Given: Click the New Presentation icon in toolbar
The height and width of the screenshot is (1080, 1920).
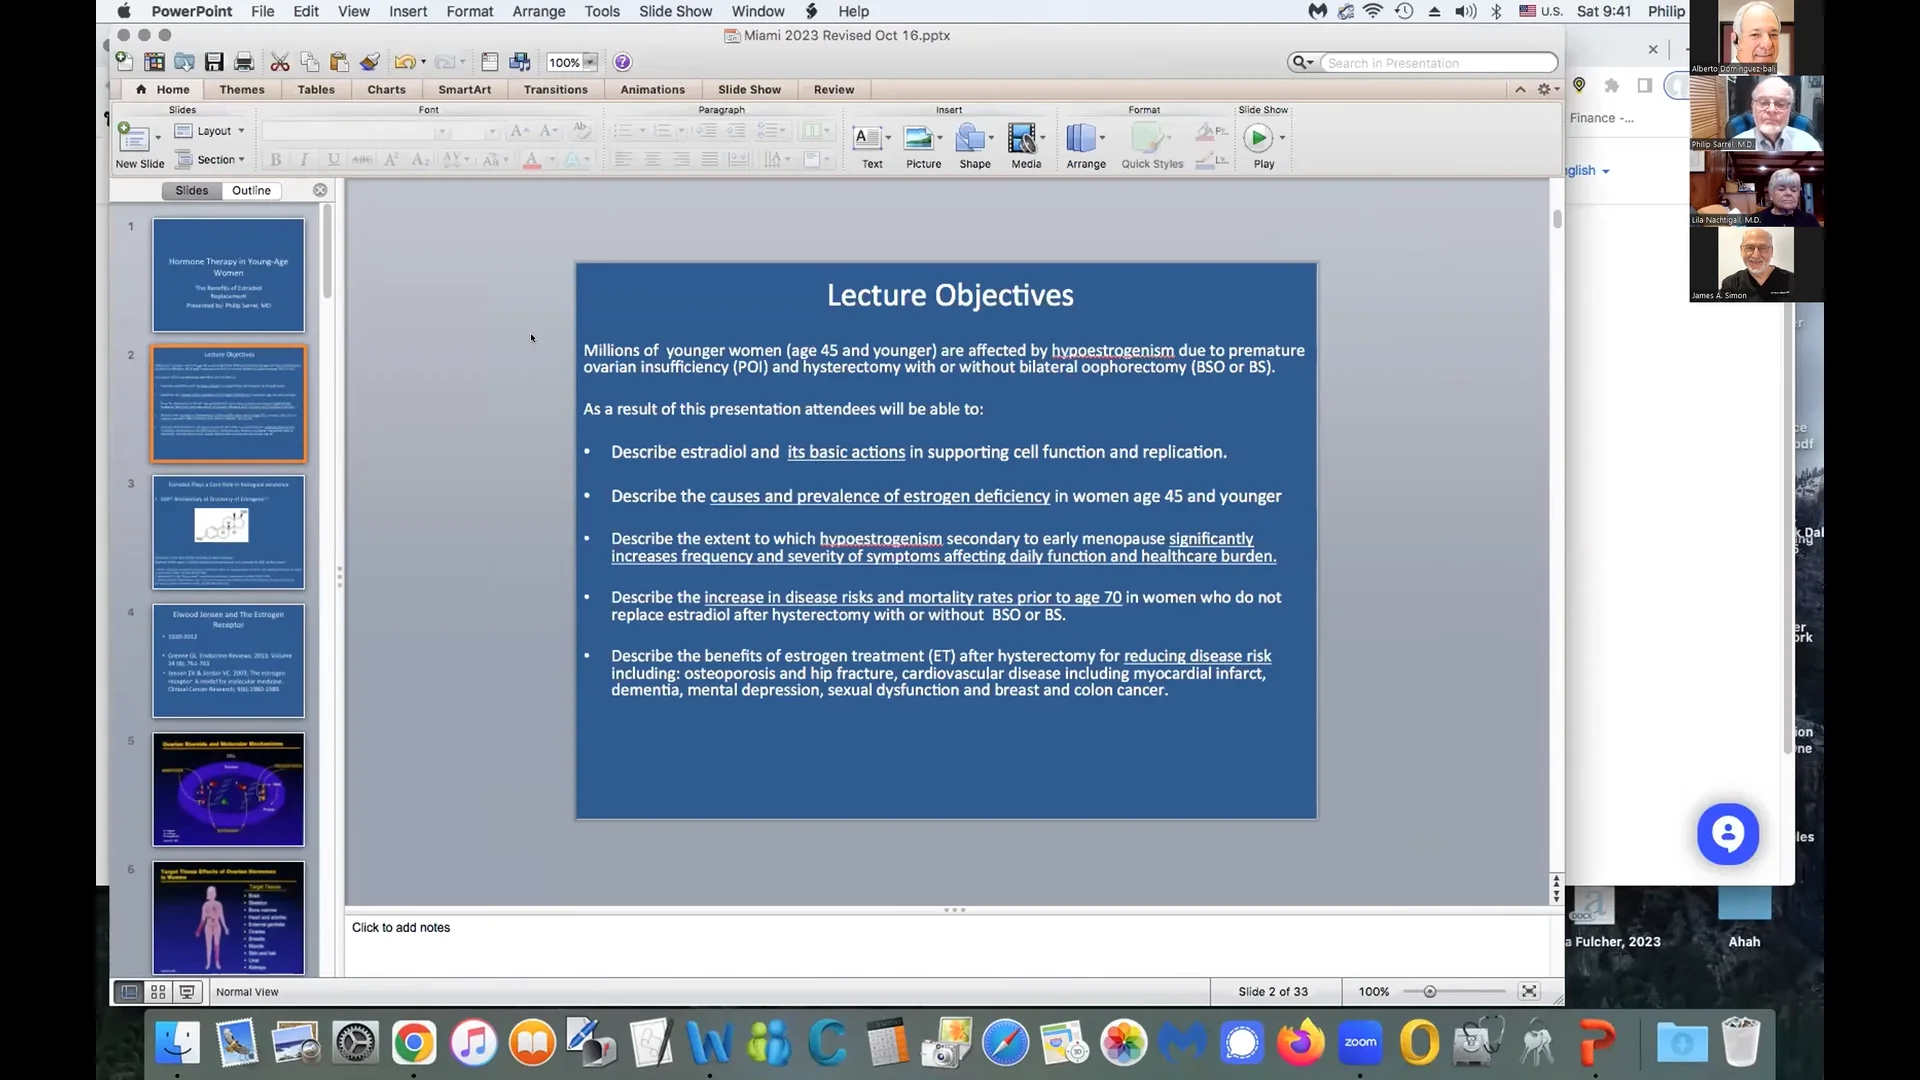Looking at the screenshot, I should 124,62.
